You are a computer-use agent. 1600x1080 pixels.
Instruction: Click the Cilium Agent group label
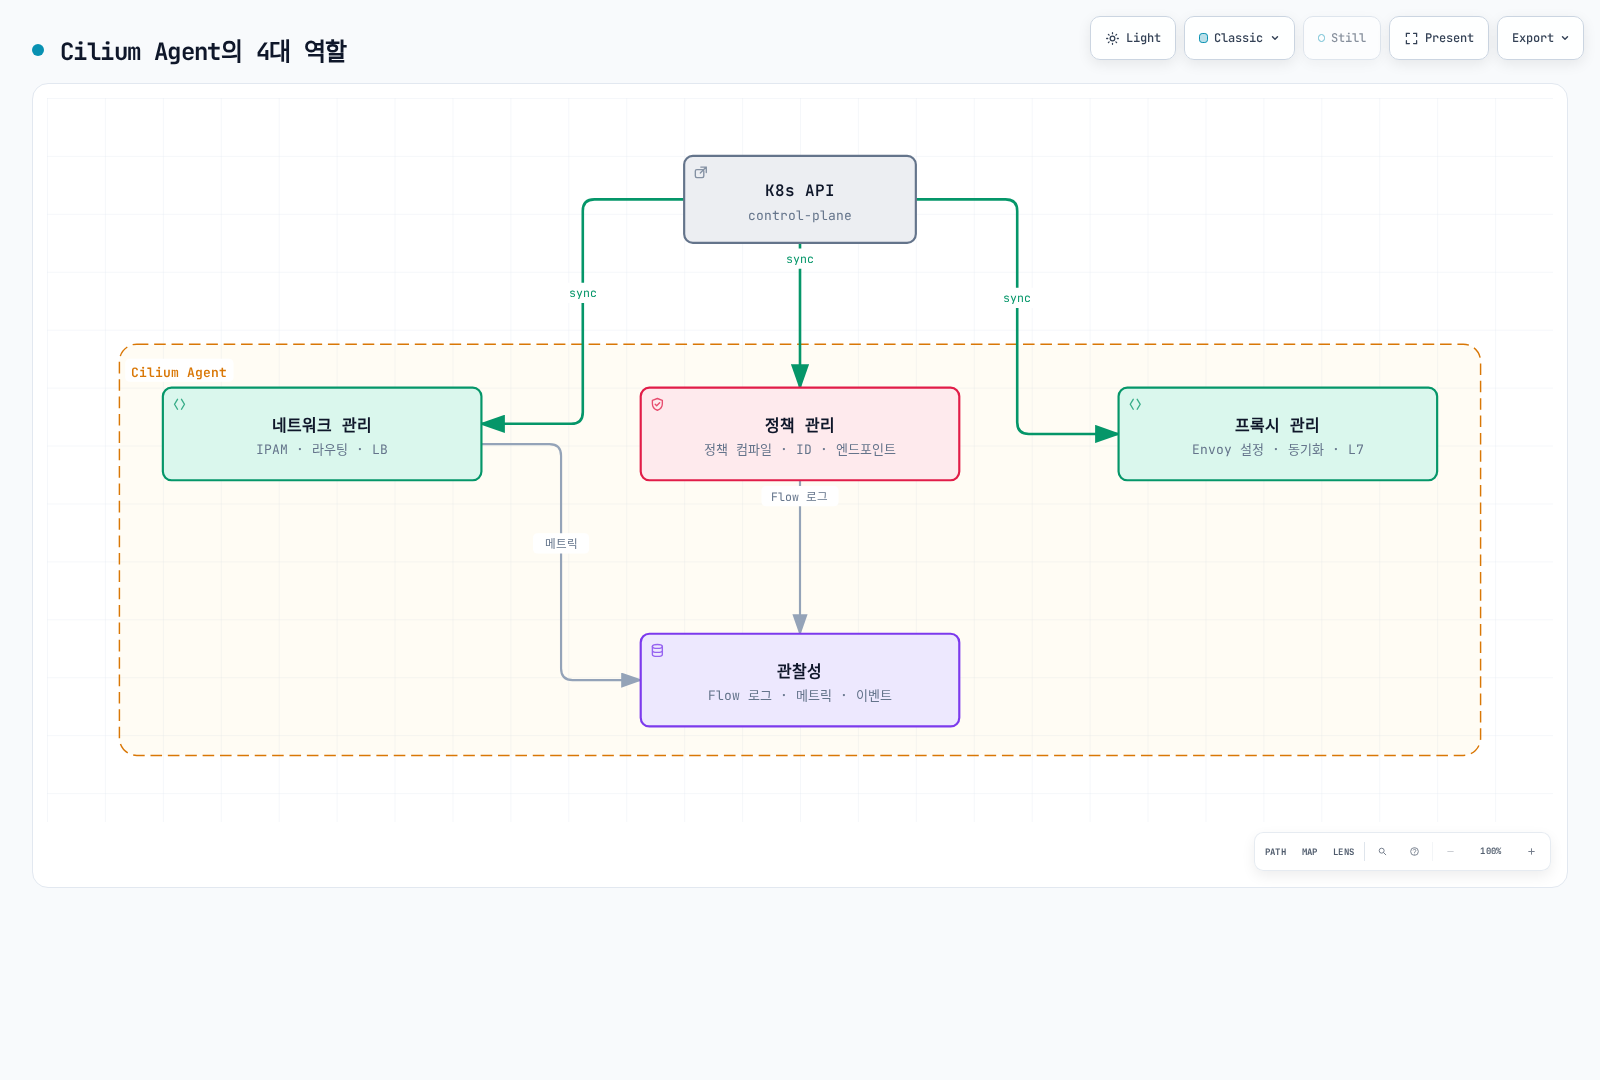pos(179,372)
